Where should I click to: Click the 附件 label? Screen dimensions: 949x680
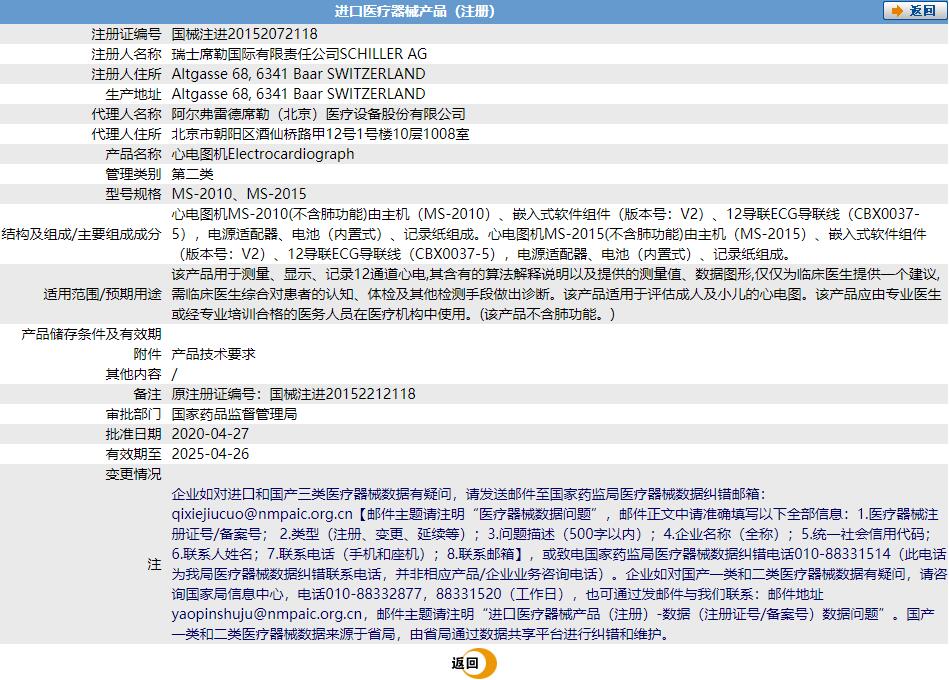(148, 354)
